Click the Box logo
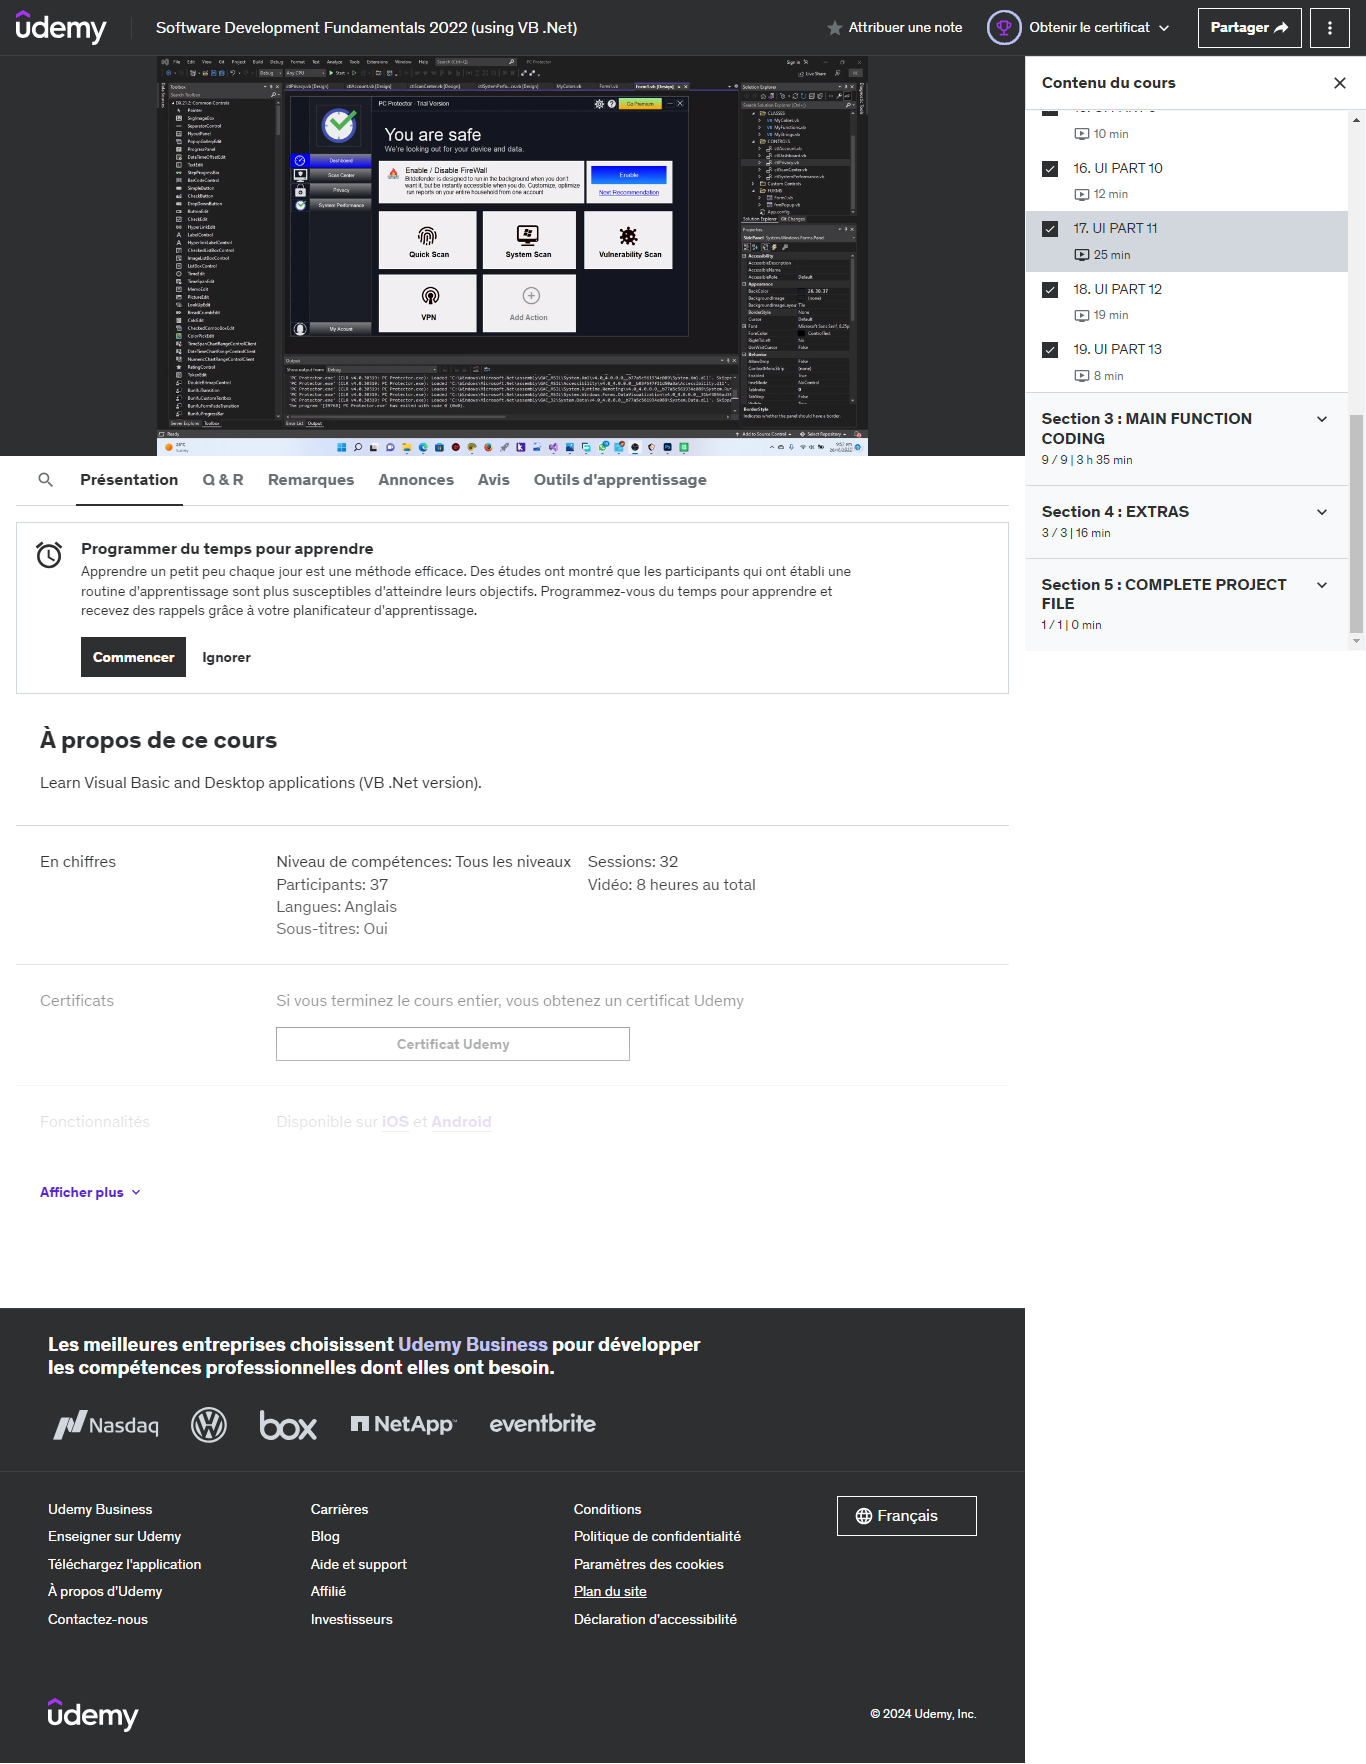This screenshot has height=1764, width=1366. [x=288, y=1425]
